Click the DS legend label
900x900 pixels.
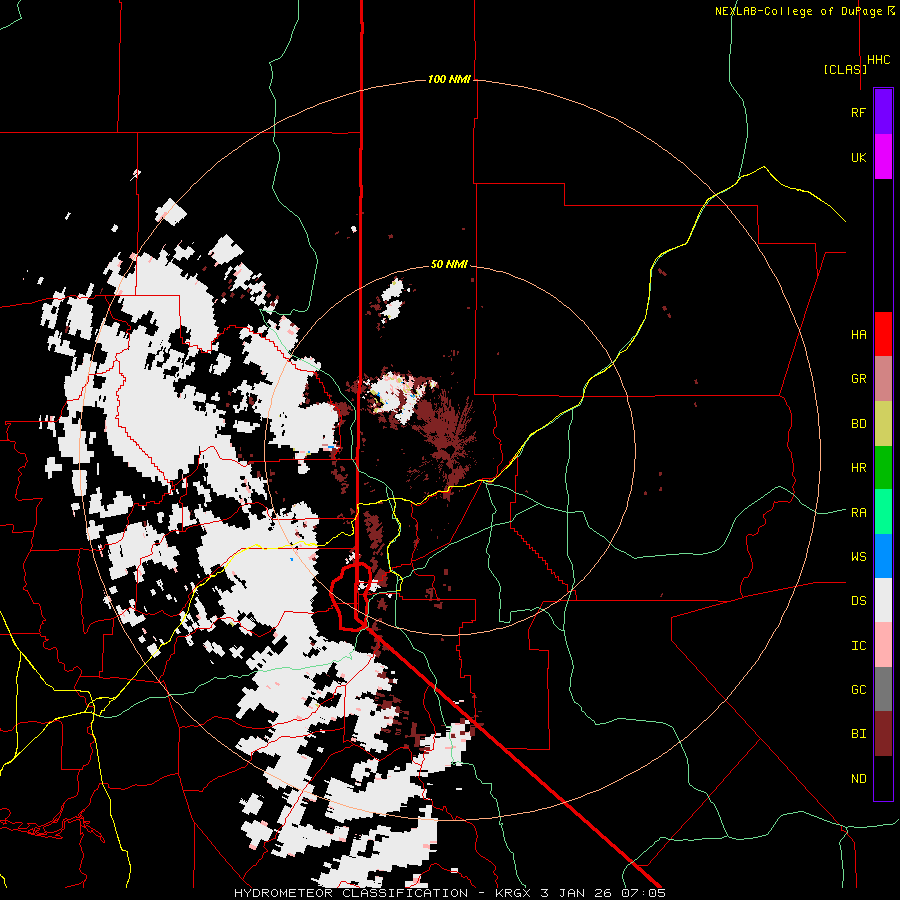(x=858, y=600)
